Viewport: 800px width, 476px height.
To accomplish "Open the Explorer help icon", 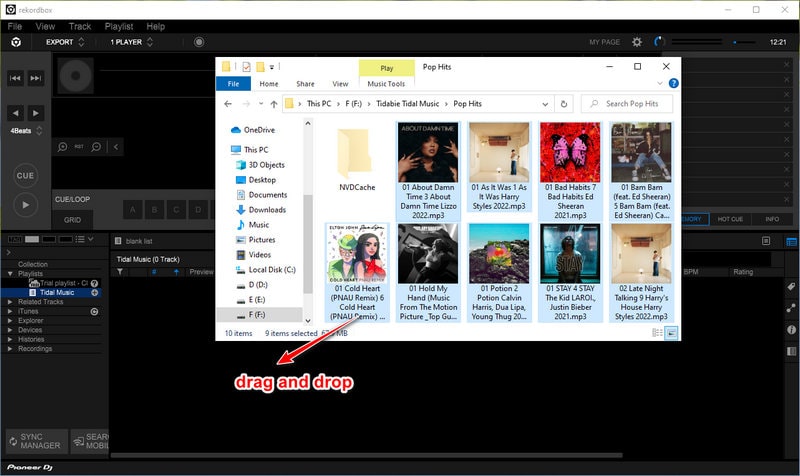I will tap(673, 83).
